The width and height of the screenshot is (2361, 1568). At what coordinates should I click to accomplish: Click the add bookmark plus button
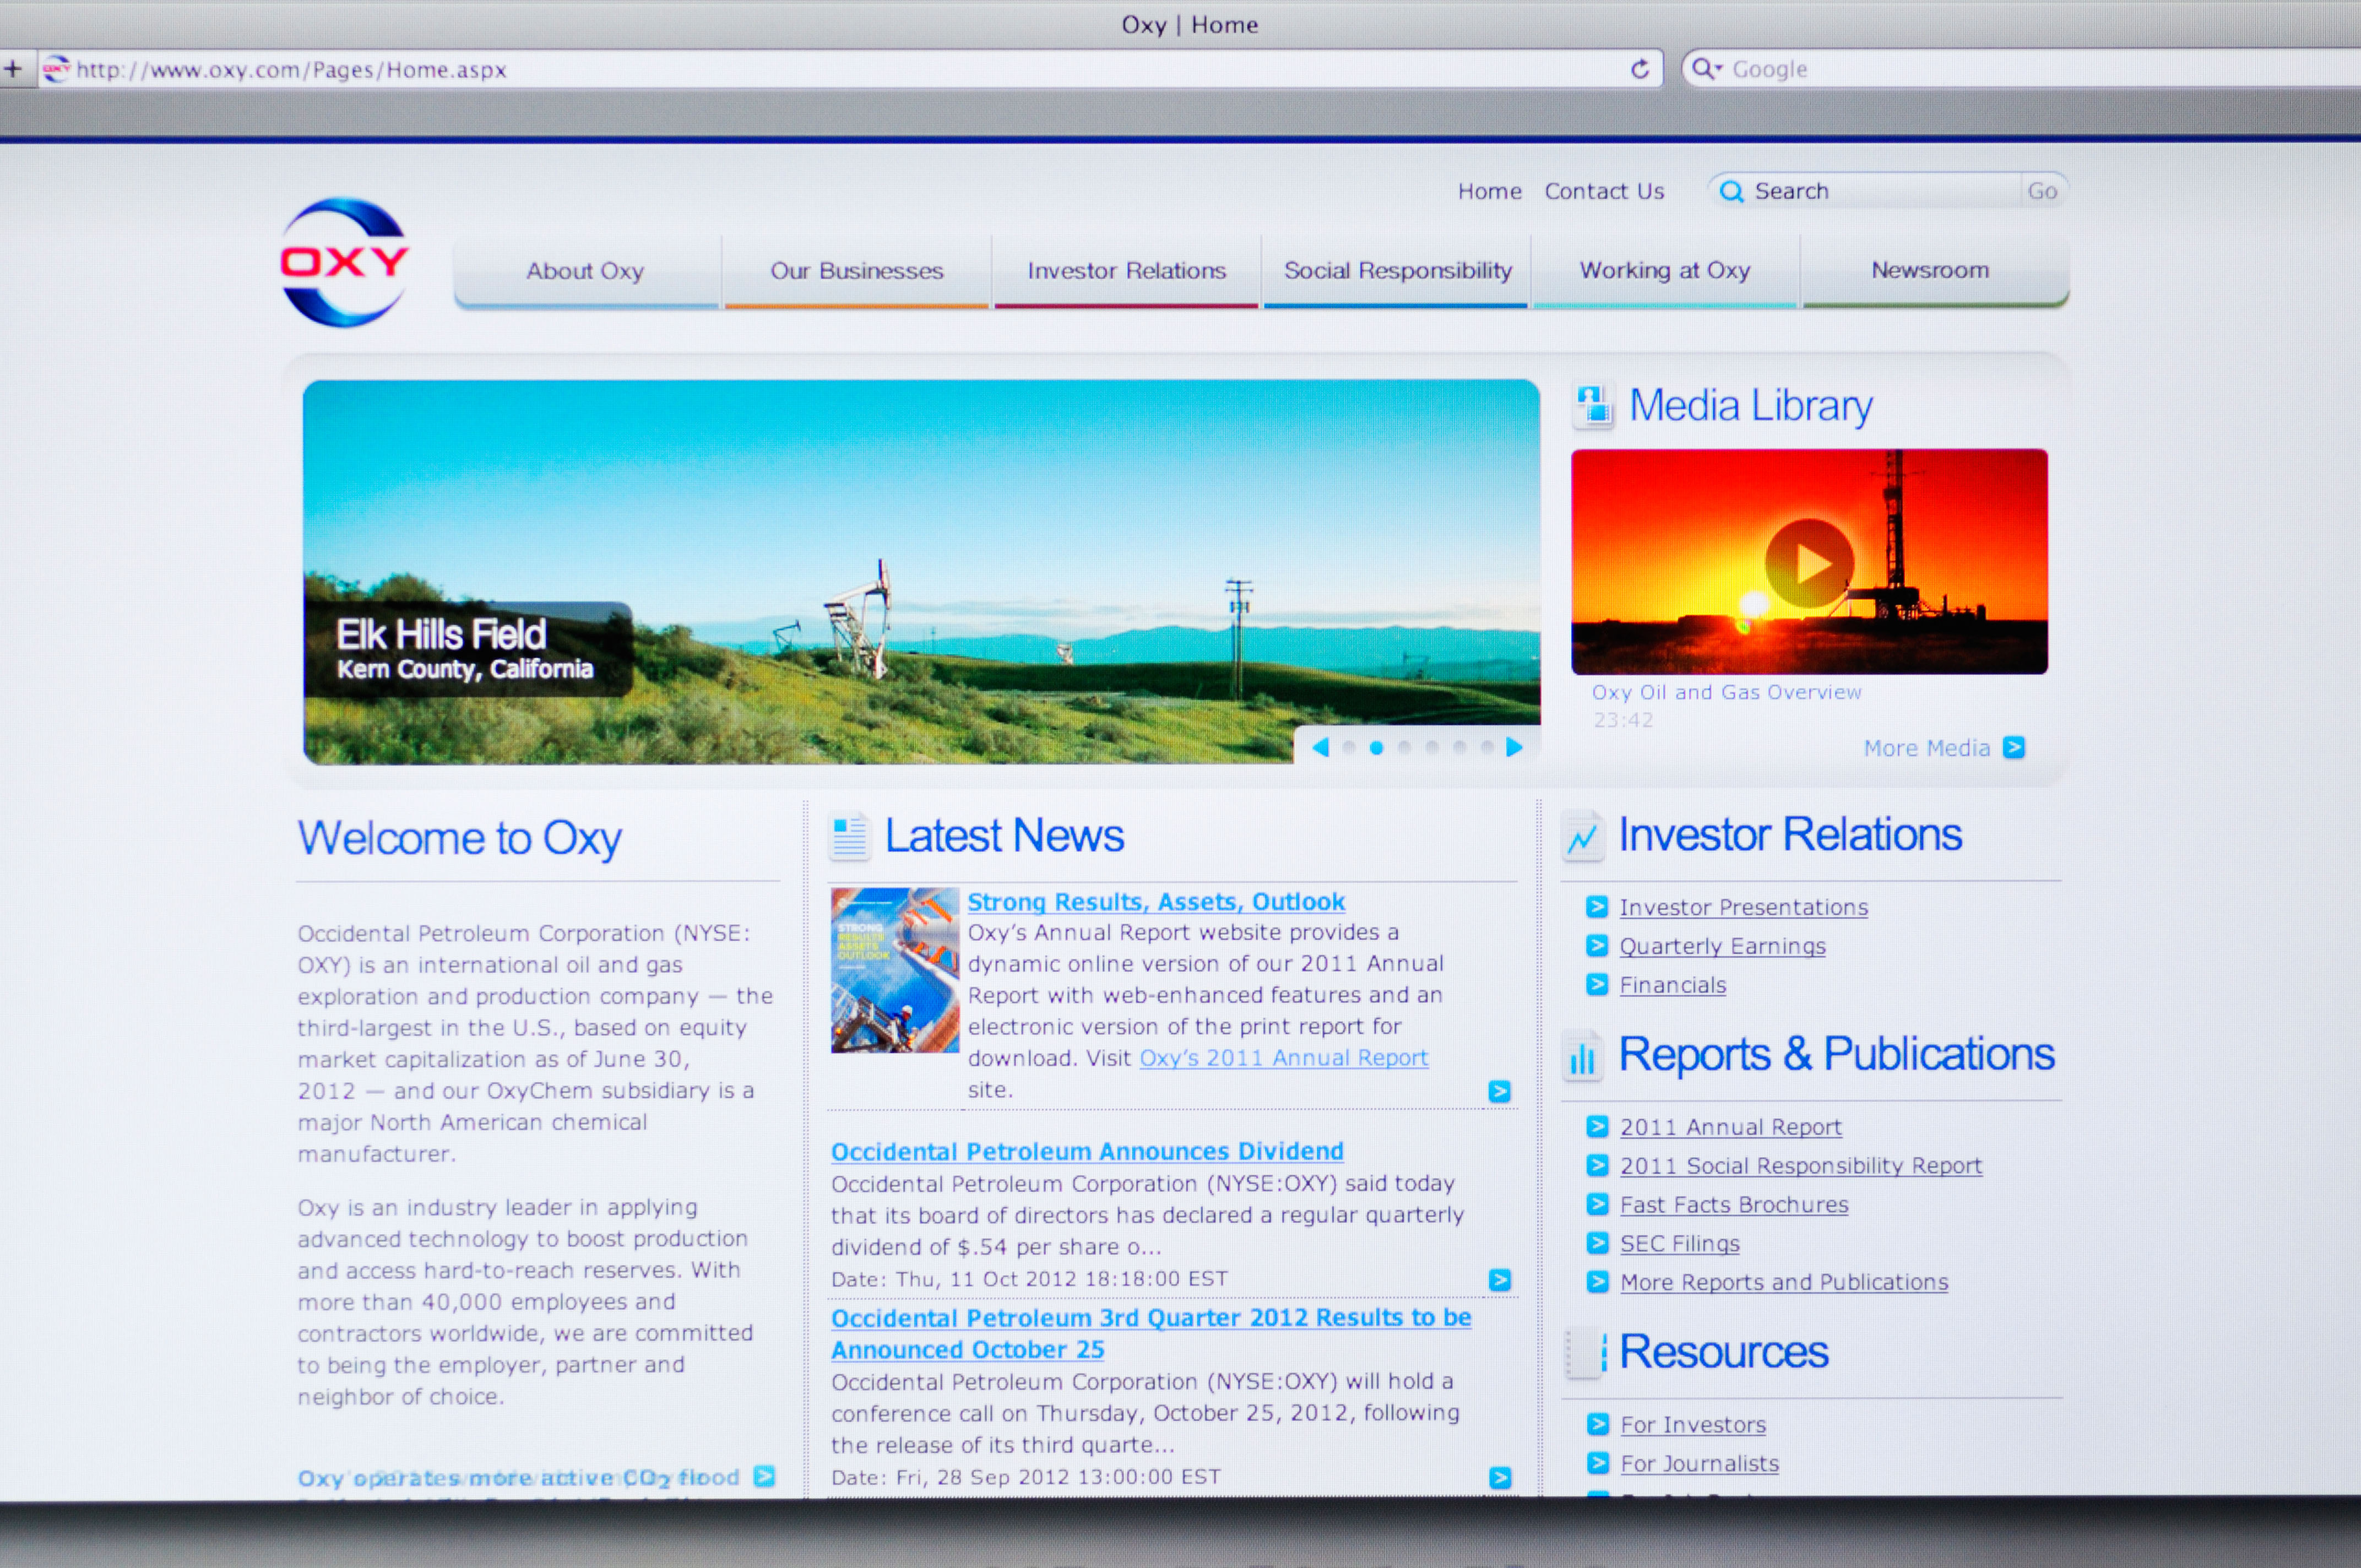pyautogui.click(x=13, y=69)
